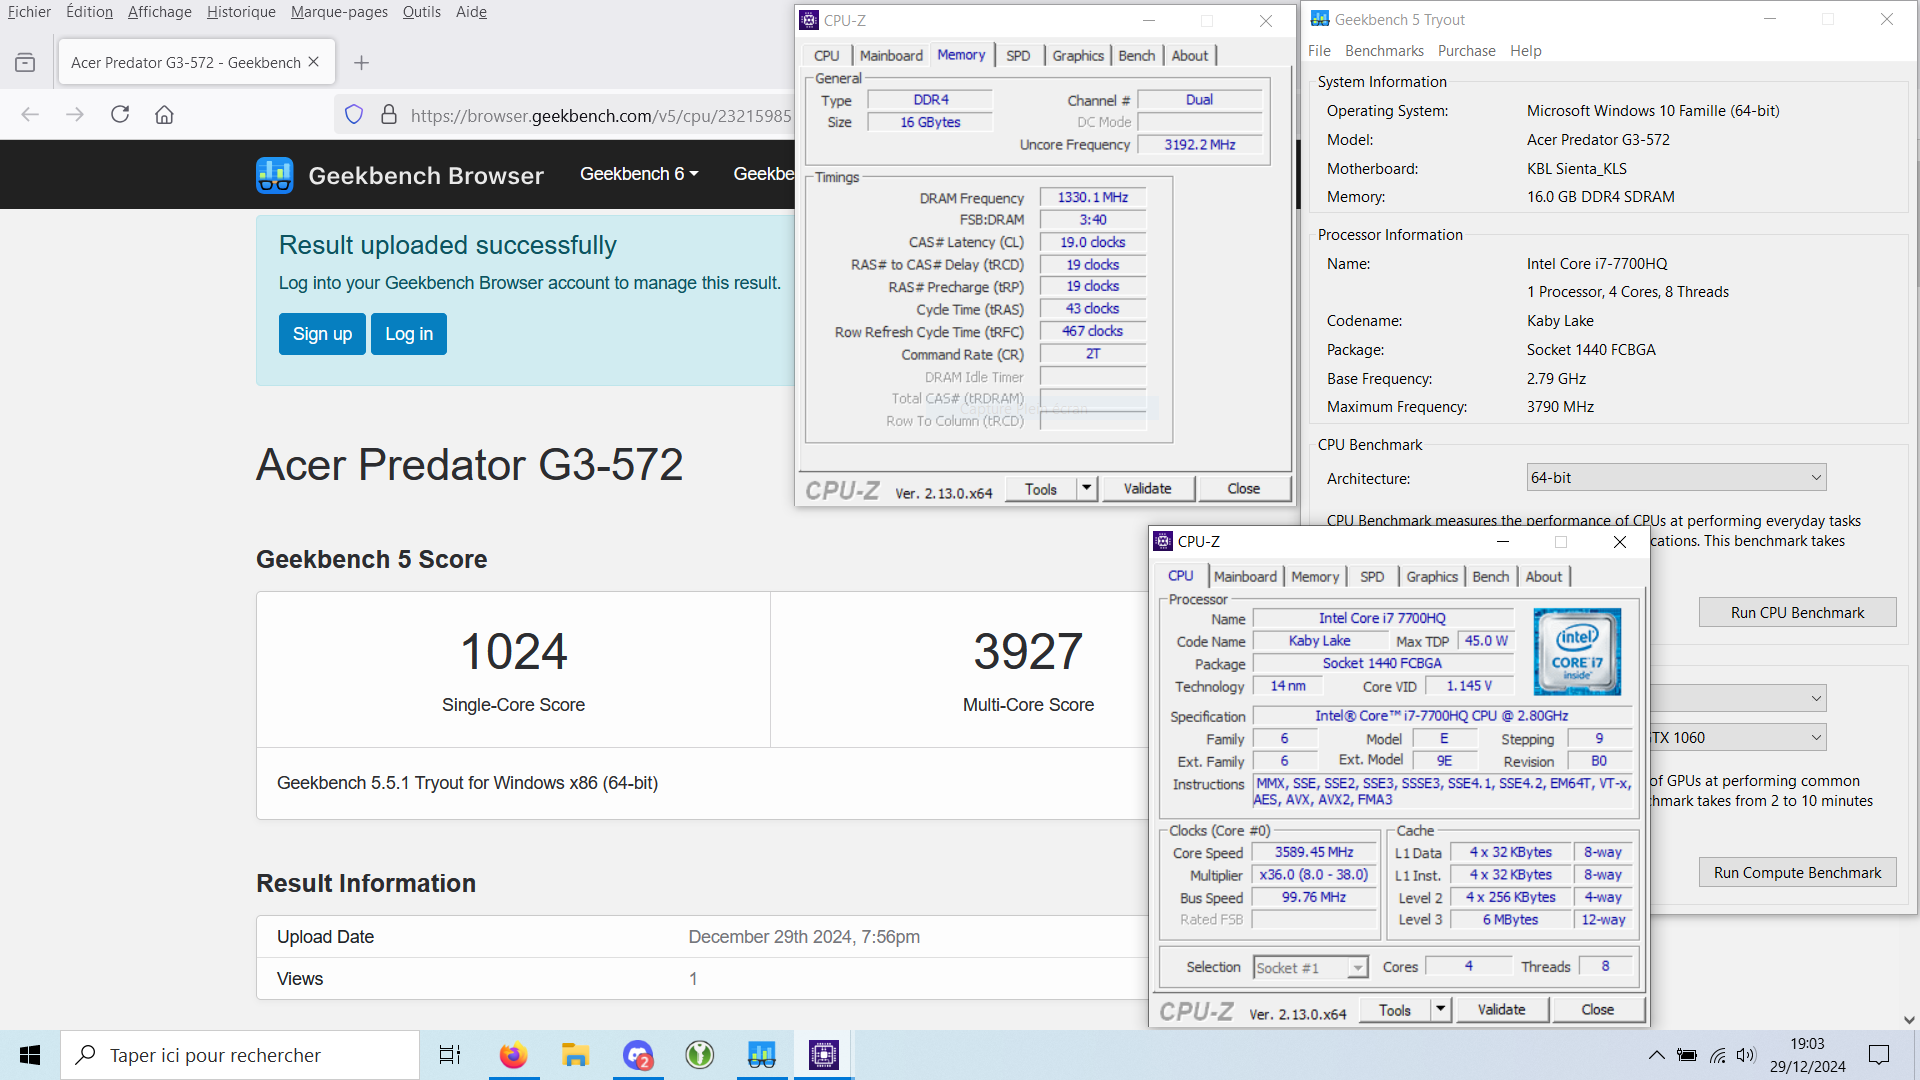Open a new Firefox tab
Screen dimensions: 1920x1080
(362, 63)
